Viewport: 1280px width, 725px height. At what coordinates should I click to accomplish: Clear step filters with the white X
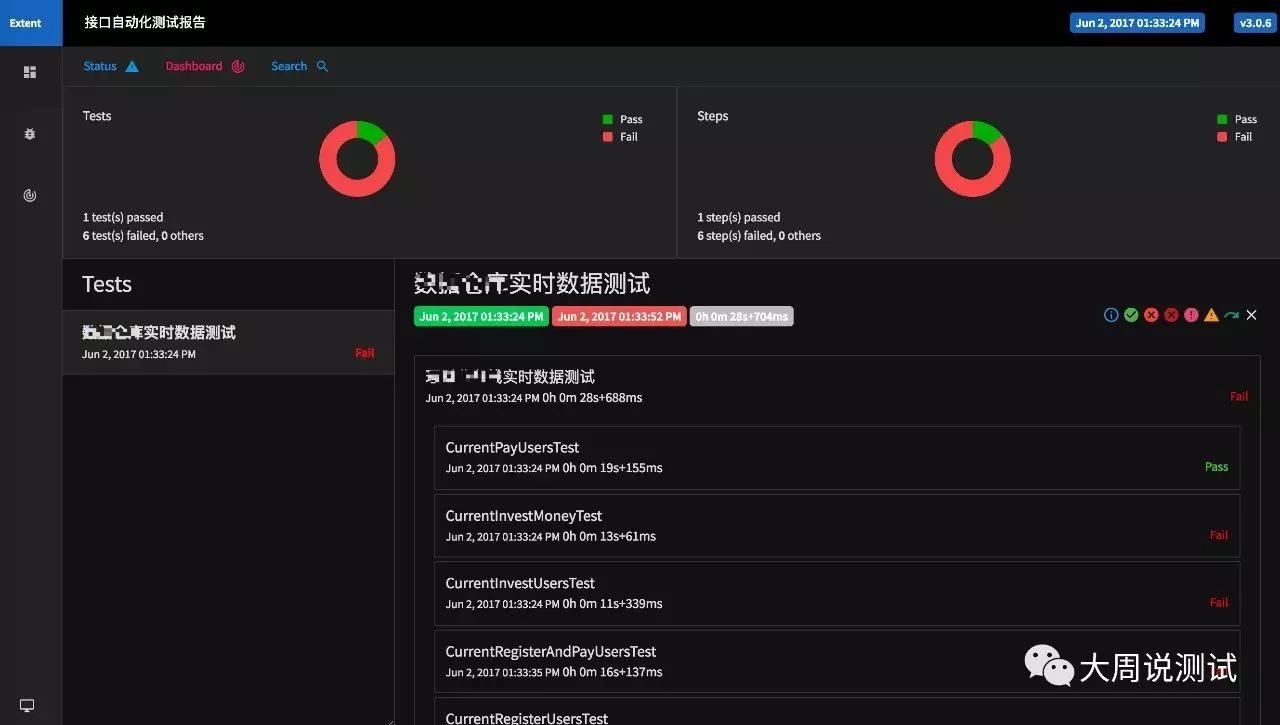tap(1251, 315)
